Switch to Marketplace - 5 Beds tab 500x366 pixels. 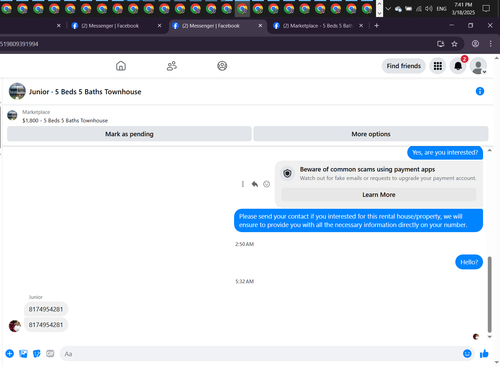coord(317,26)
